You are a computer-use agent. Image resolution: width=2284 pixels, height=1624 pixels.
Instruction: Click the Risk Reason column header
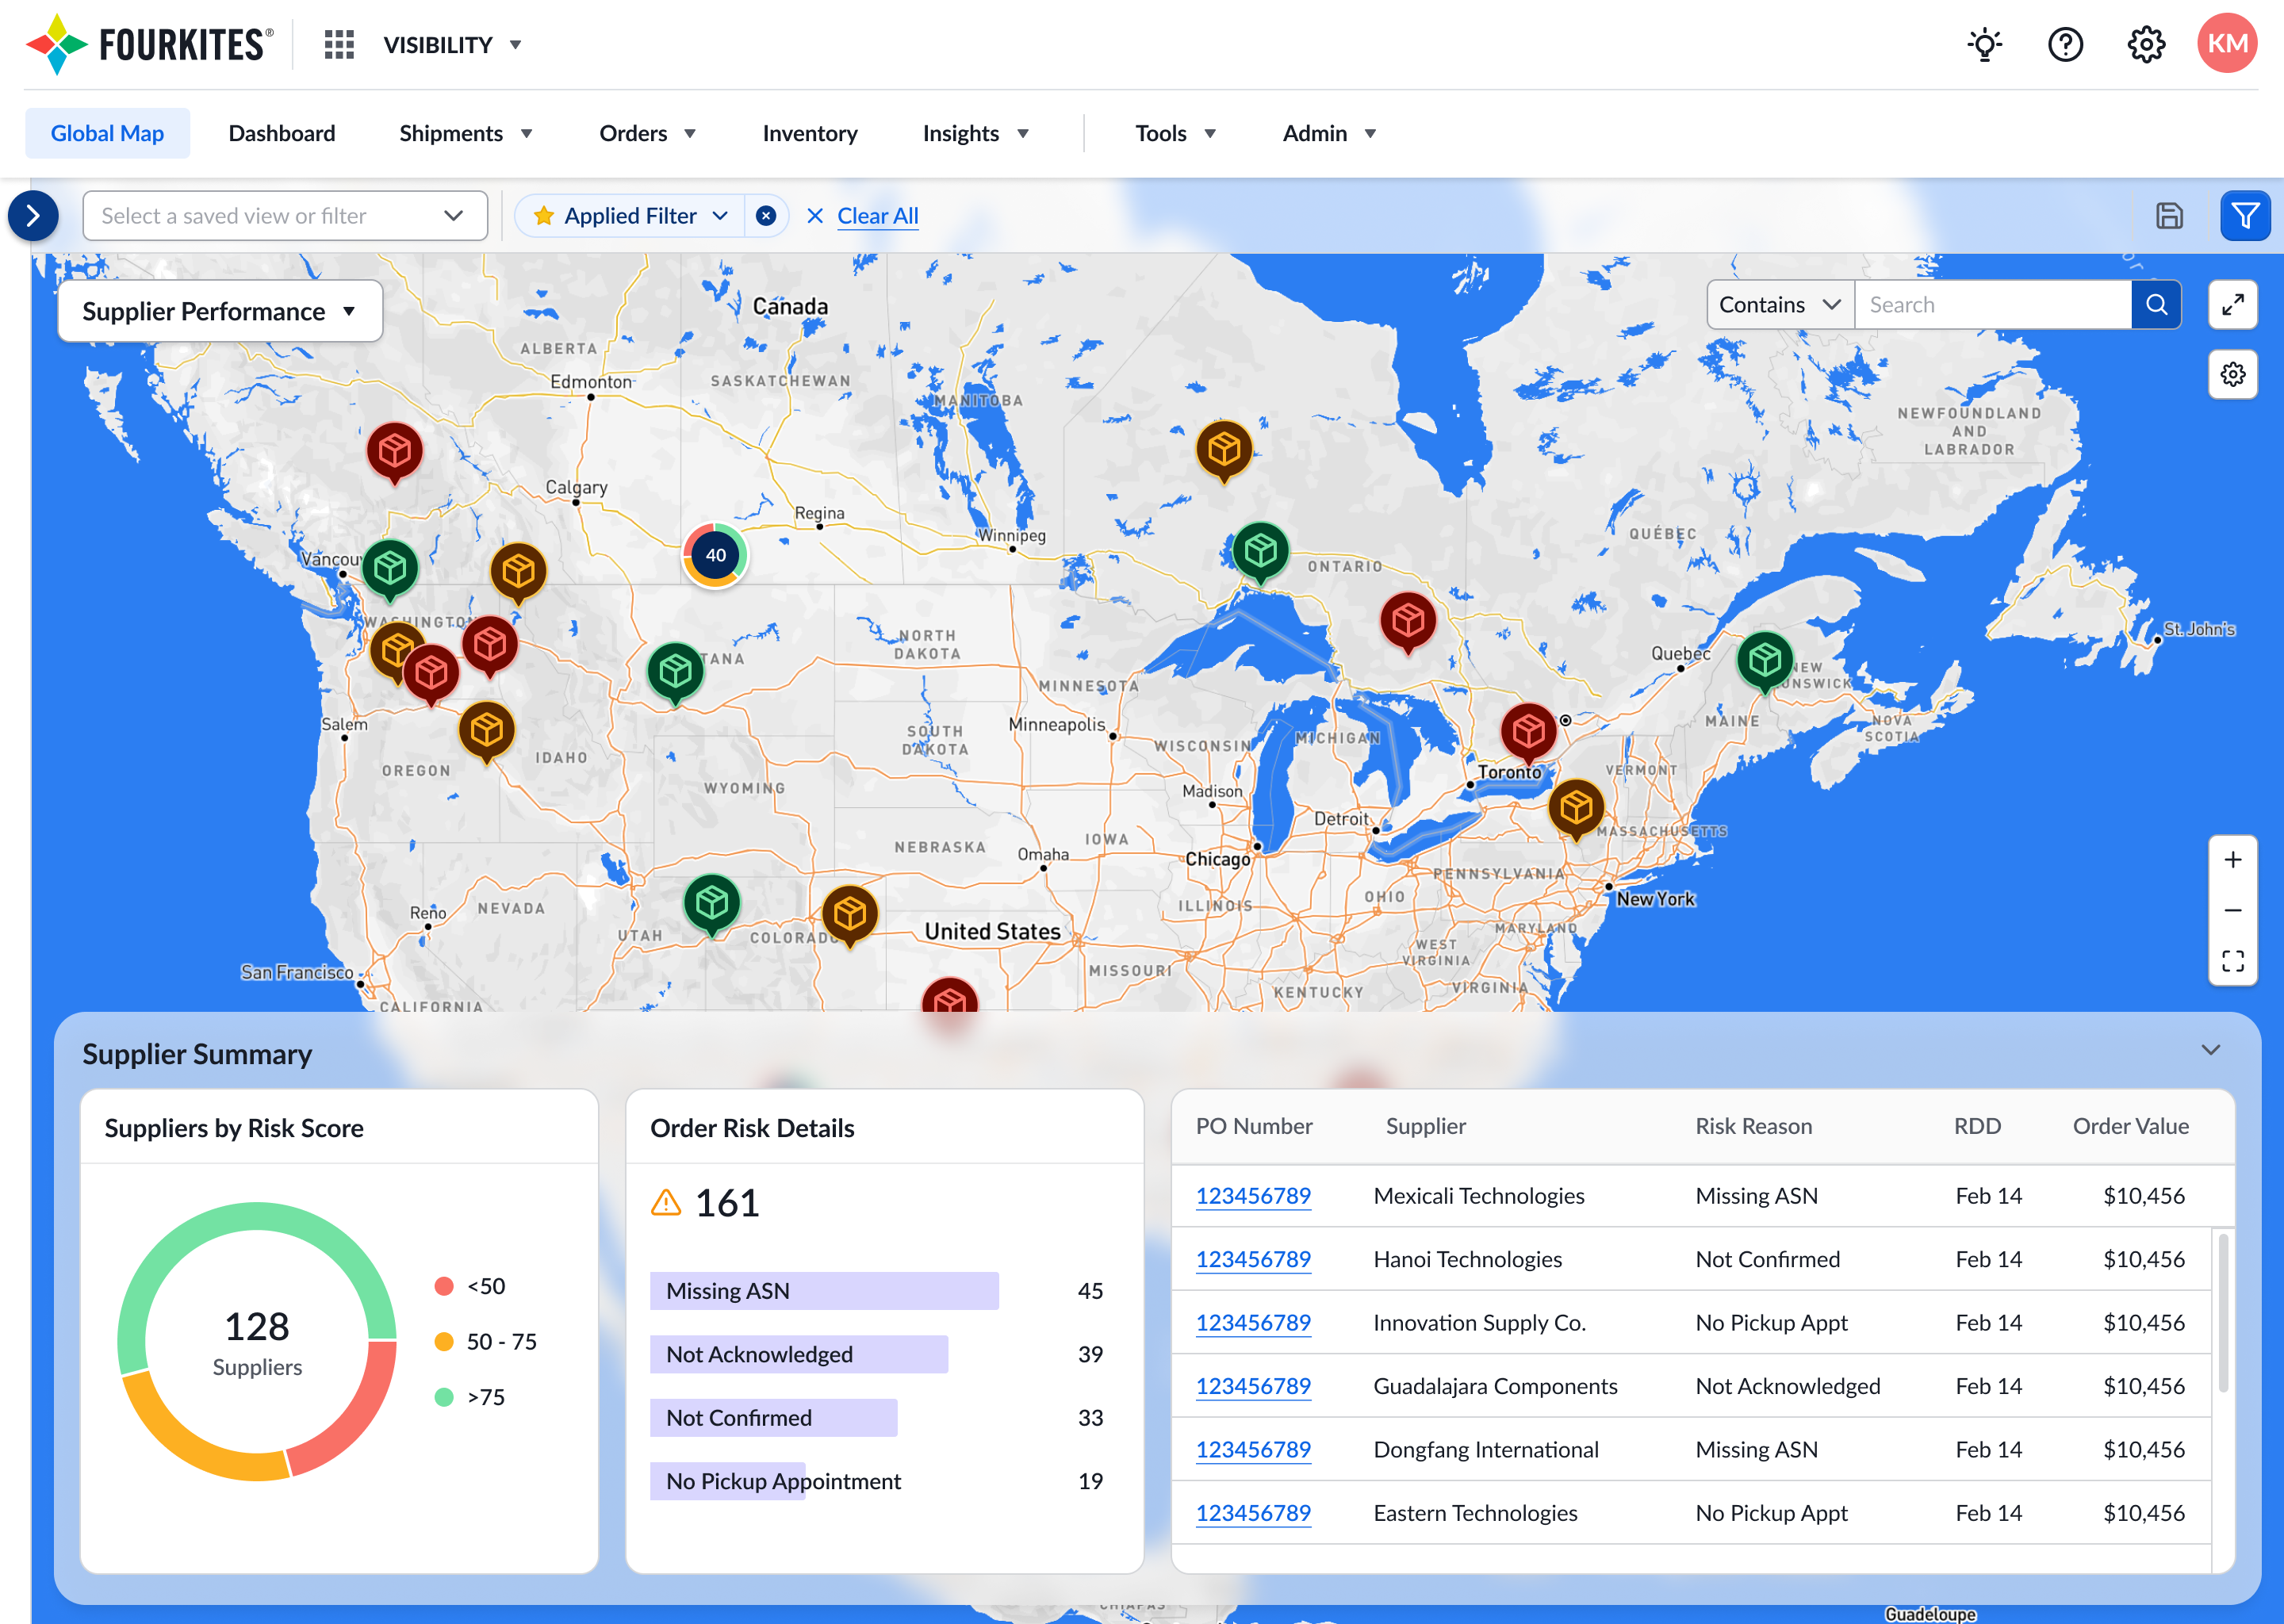click(1753, 1126)
